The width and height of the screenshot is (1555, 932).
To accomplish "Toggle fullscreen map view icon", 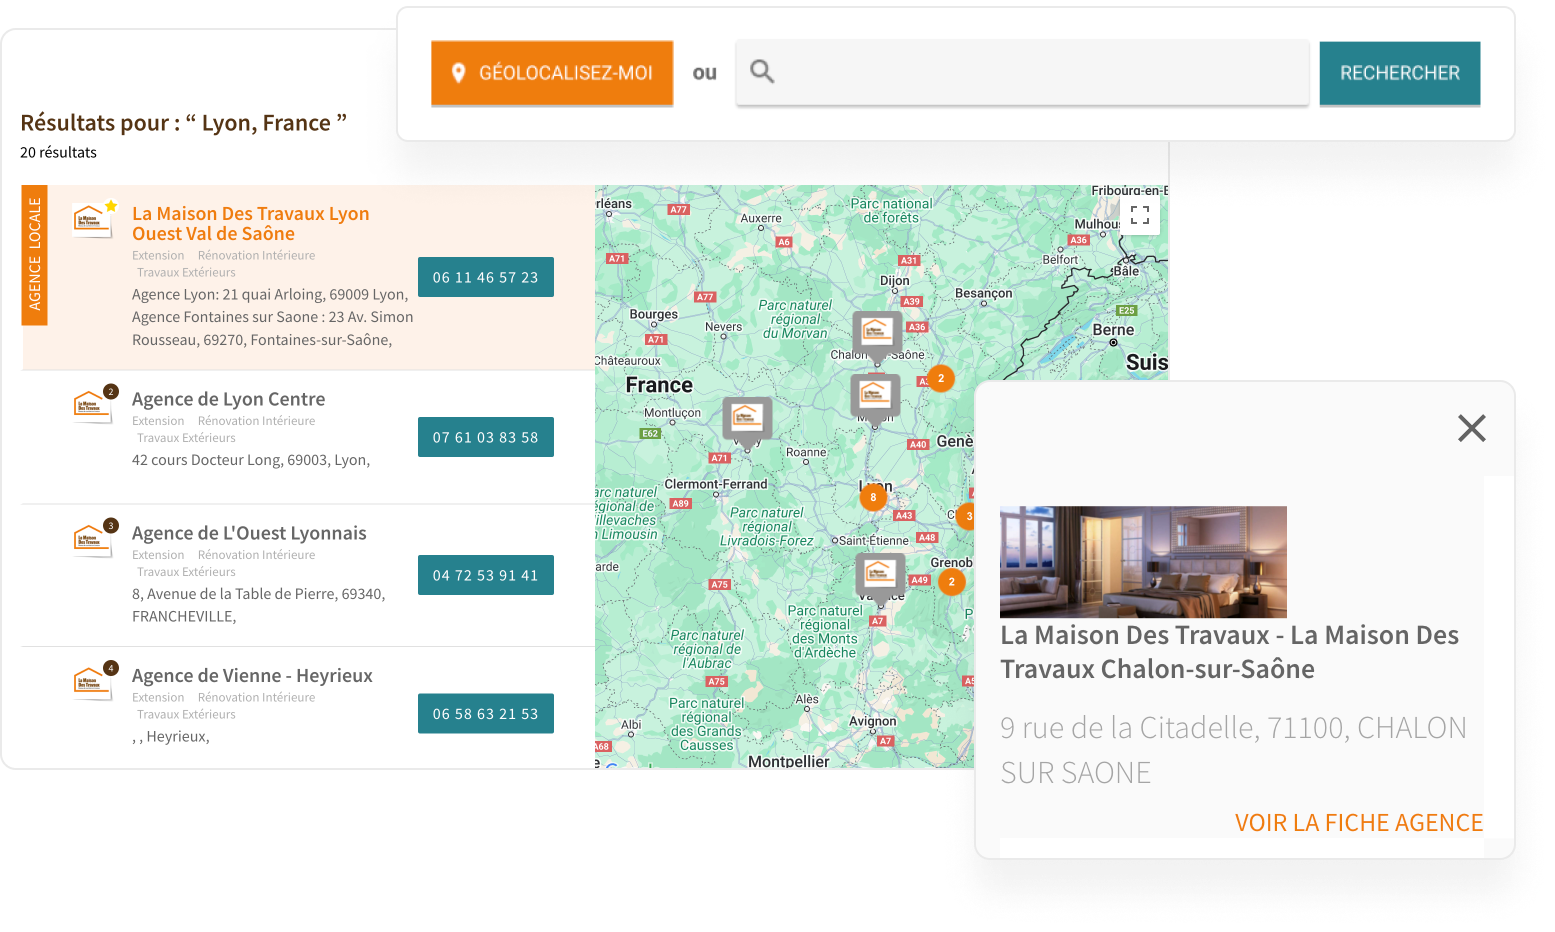I will (x=1140, y=214).
